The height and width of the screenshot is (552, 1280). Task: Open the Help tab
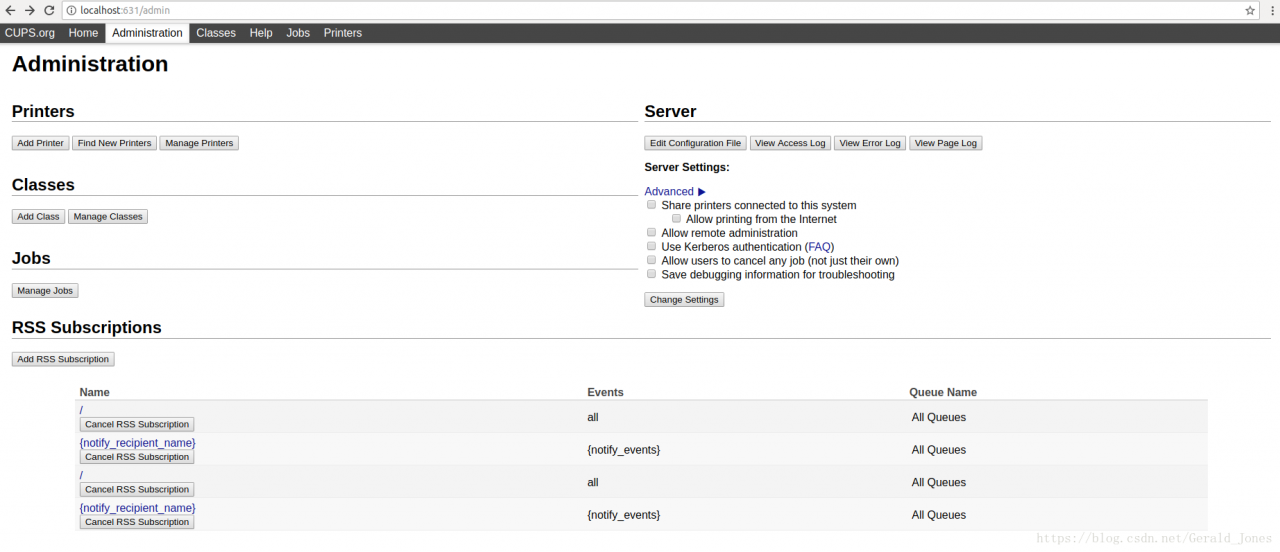(261, 33)
